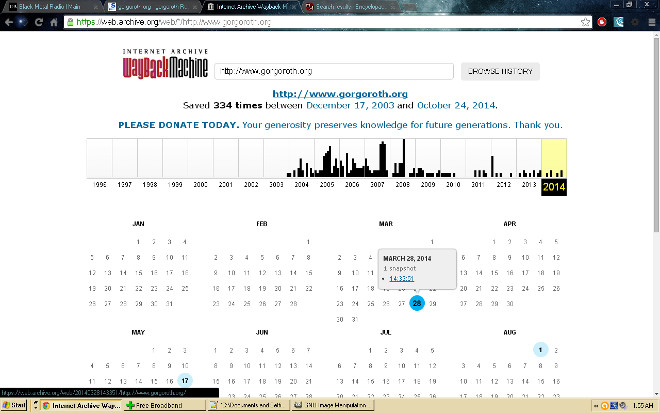Viewport: 660px width, 413px height.
Task: Click Internet Archive Wayback taskbar item
Action: click(x=81, y=405)
